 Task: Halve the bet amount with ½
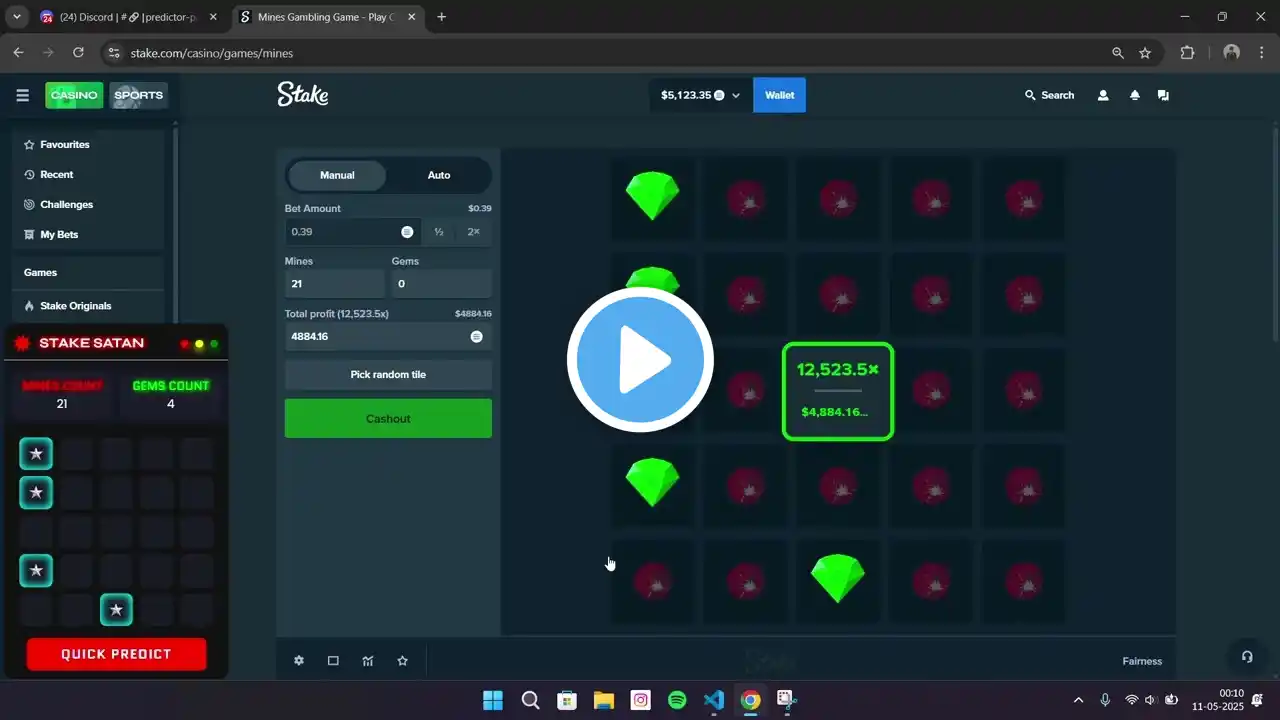point(439,231)
